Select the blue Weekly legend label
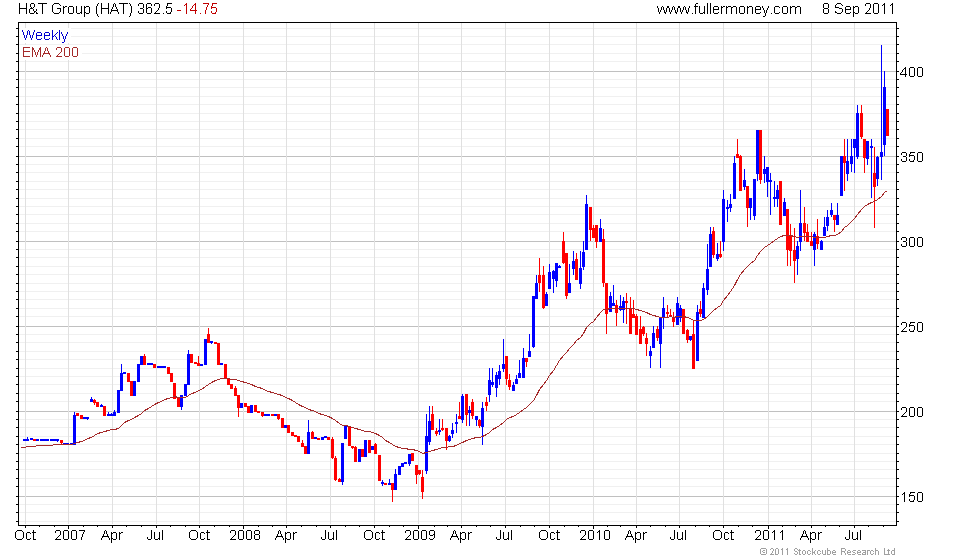 [x=45, y=36]
